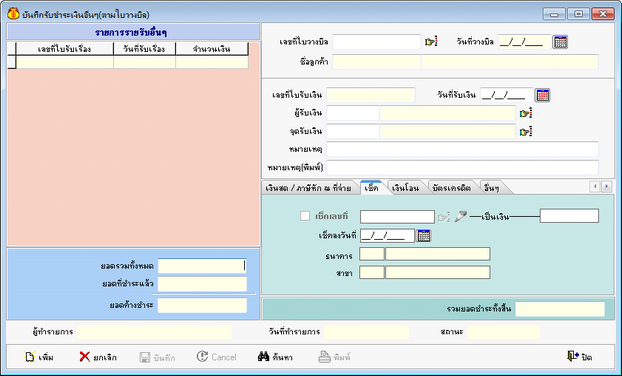This screenshot has width=622, height=376.
Task: Click into the หมายเหตุ(พิมพ์) text field
Action: [462, 167]
